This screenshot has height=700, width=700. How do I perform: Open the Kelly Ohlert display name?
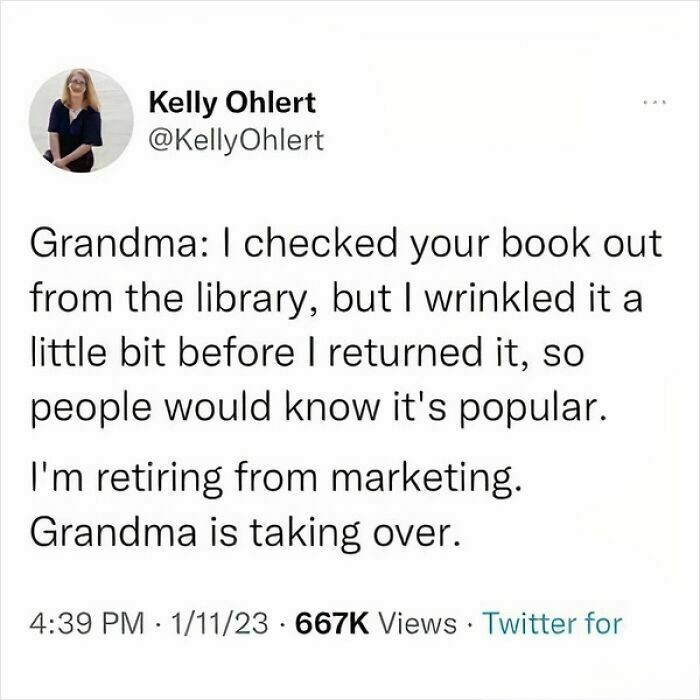coord(232,104)
